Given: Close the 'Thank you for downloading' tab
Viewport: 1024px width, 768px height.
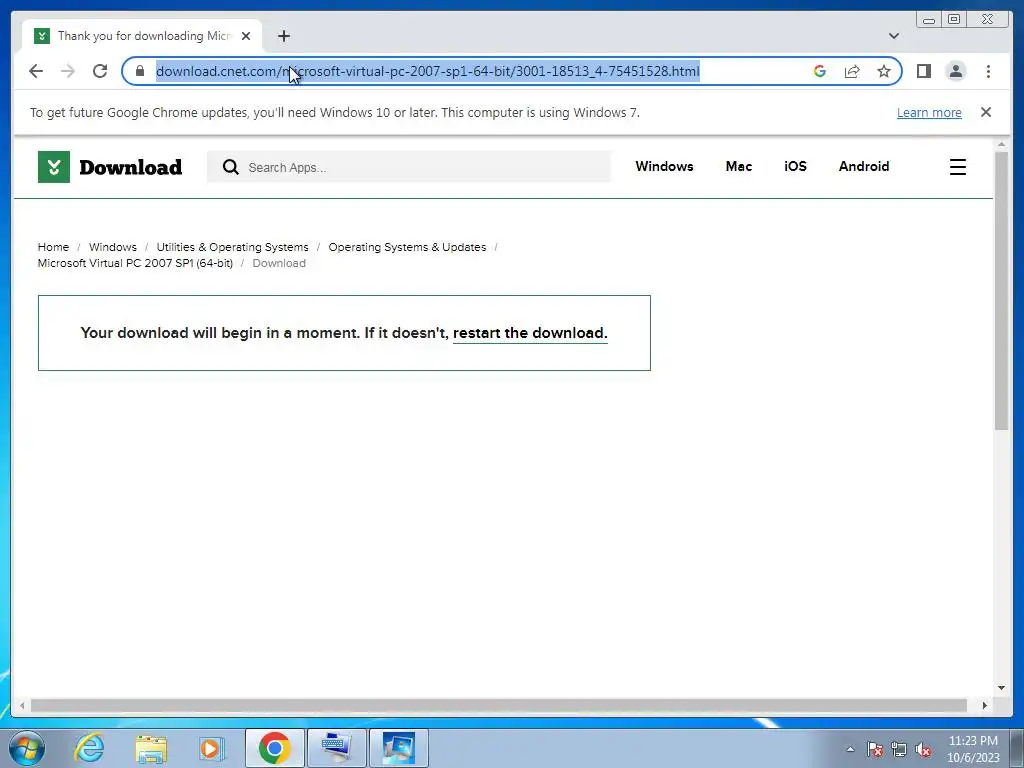Looking at the screenshot, I should pos(246,36).
